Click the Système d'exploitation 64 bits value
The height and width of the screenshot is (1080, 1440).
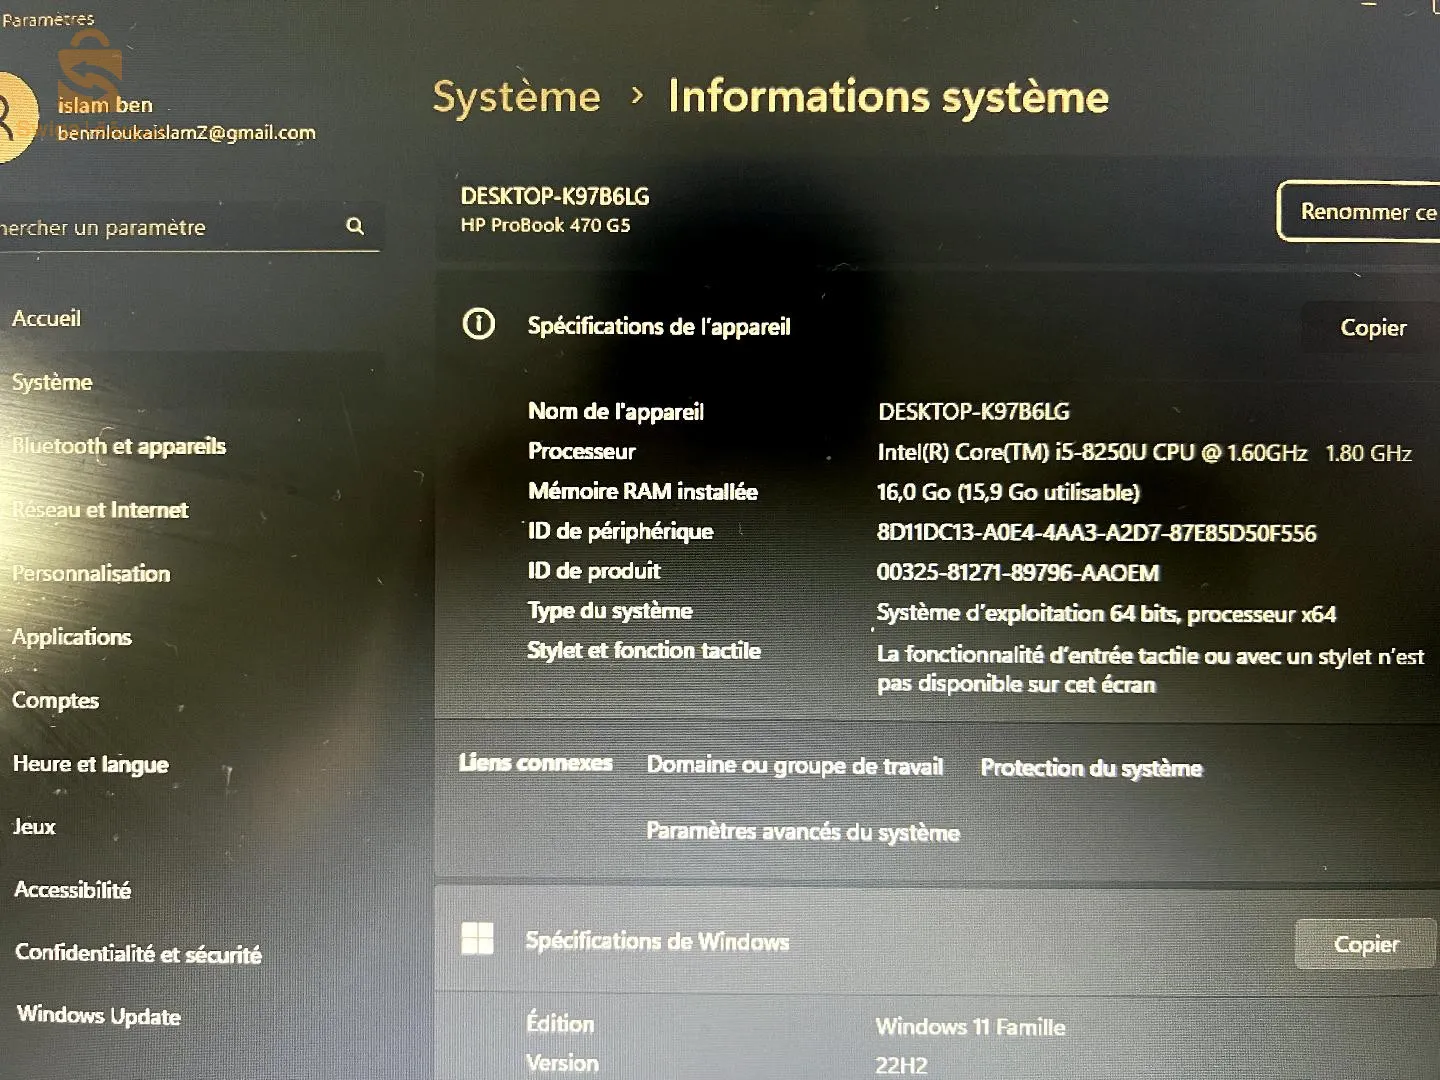click(1106, 613)
